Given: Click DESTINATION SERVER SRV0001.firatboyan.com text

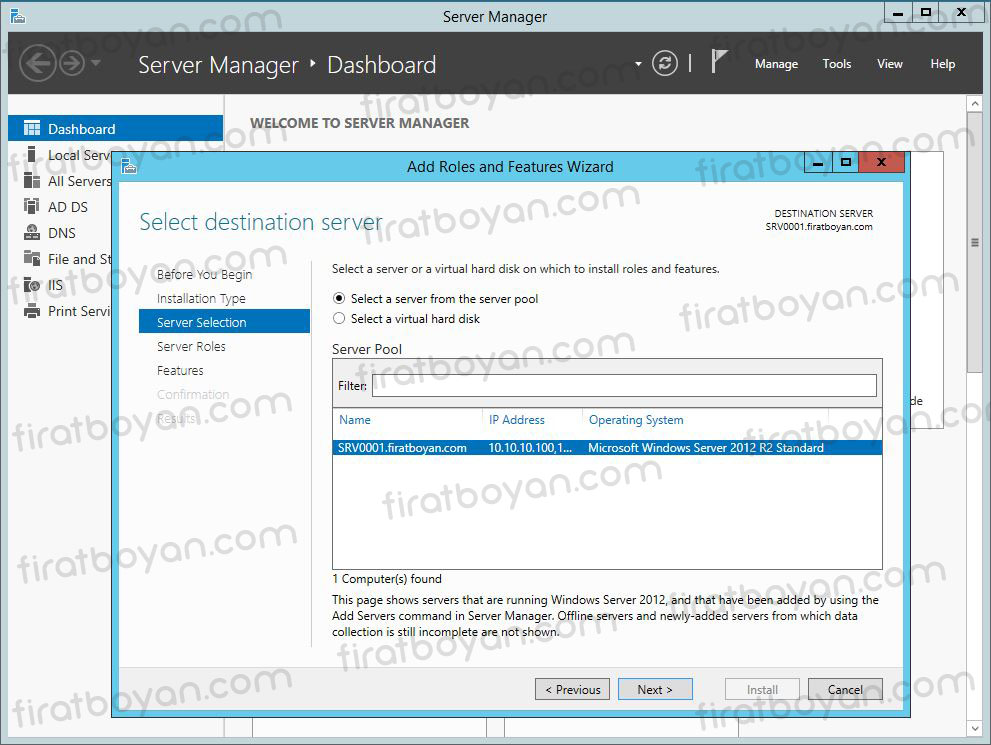Looking at the screenshot, I should tap(819, 220).
